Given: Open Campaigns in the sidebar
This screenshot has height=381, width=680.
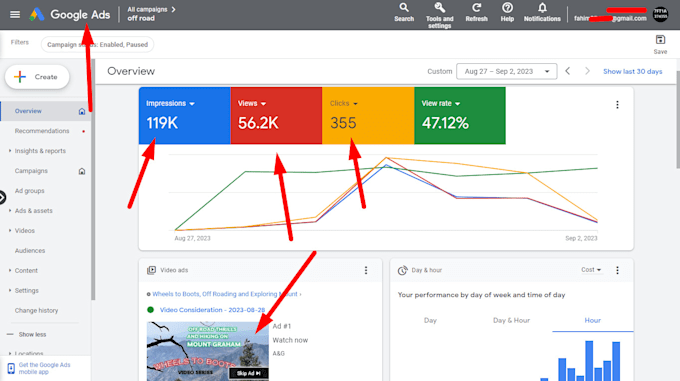Looking at the screenshot, I should tap(31, 171).
